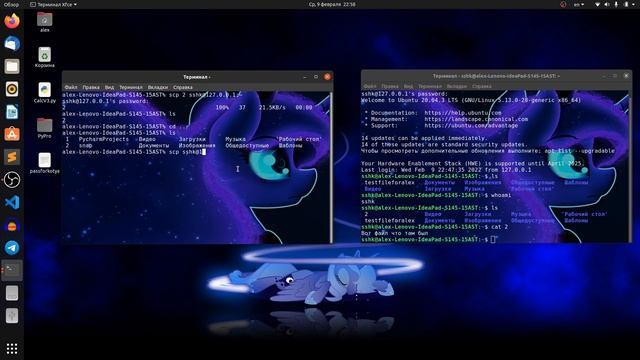
Task: Open the gray drive icon below Terminal
Action: pyautogui.click(x=12, y=293)
